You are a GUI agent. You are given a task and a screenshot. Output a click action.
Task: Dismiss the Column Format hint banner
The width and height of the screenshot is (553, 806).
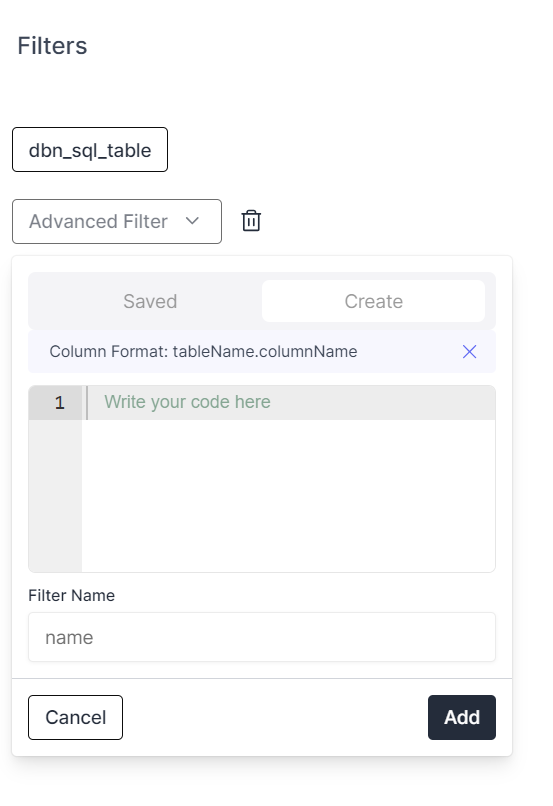click(x=469, y=352)
